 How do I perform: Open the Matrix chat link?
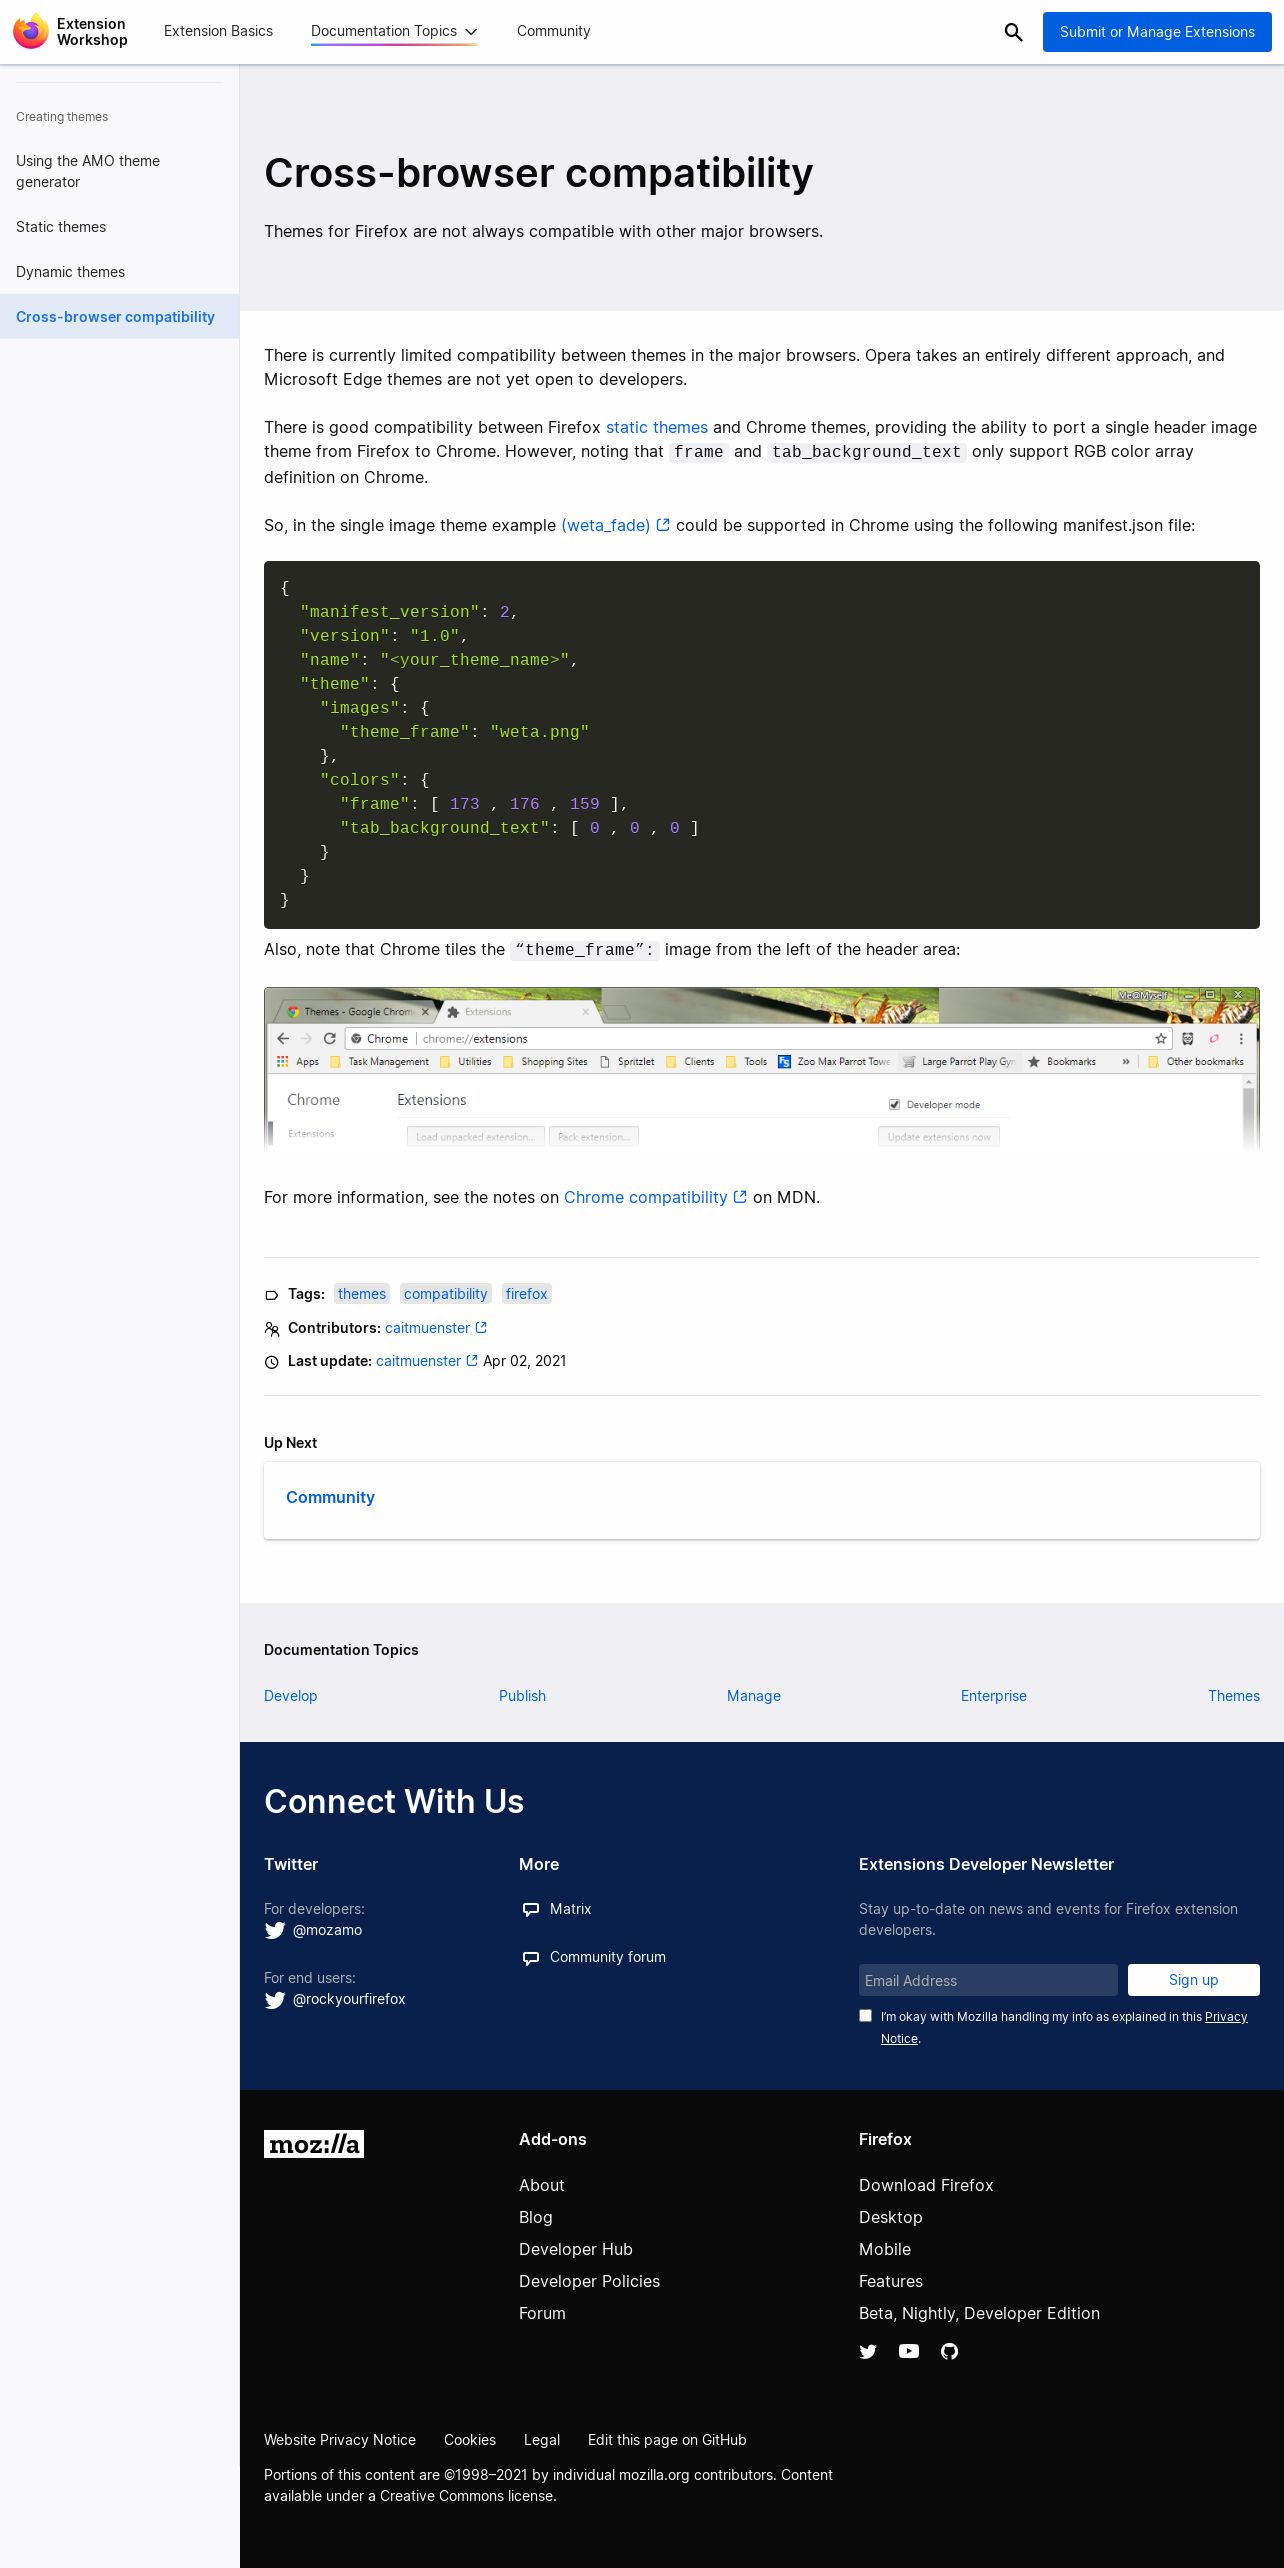[x=570, y=1909]
